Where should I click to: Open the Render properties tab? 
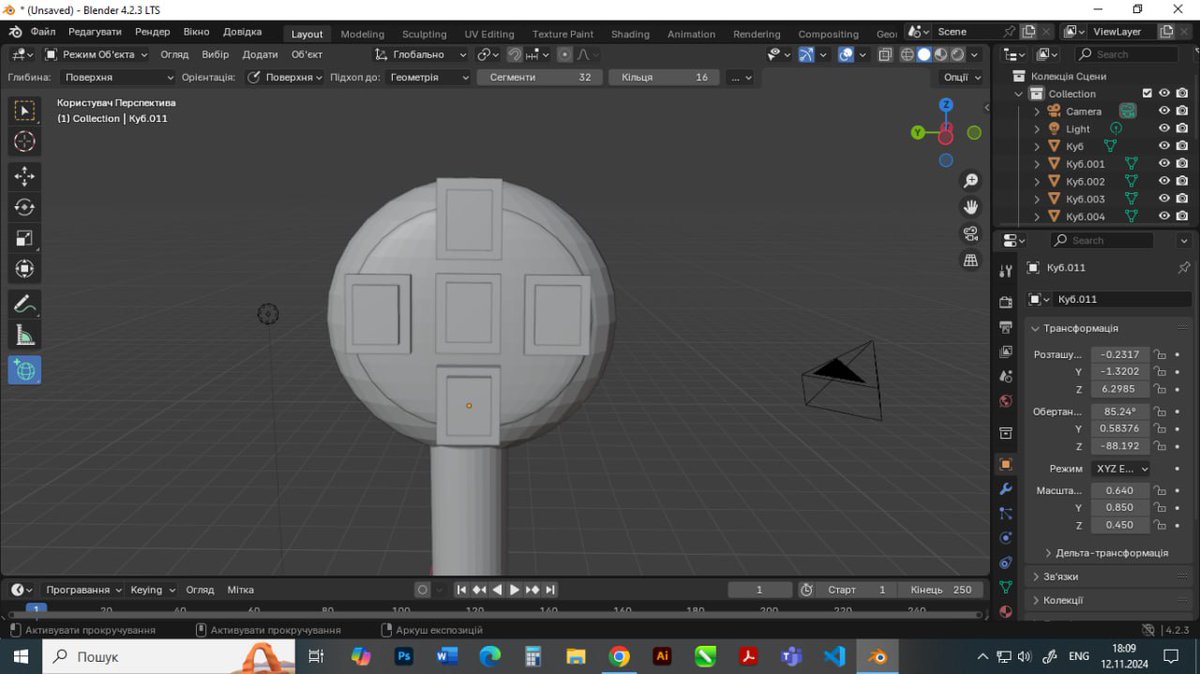point(1006,302)
